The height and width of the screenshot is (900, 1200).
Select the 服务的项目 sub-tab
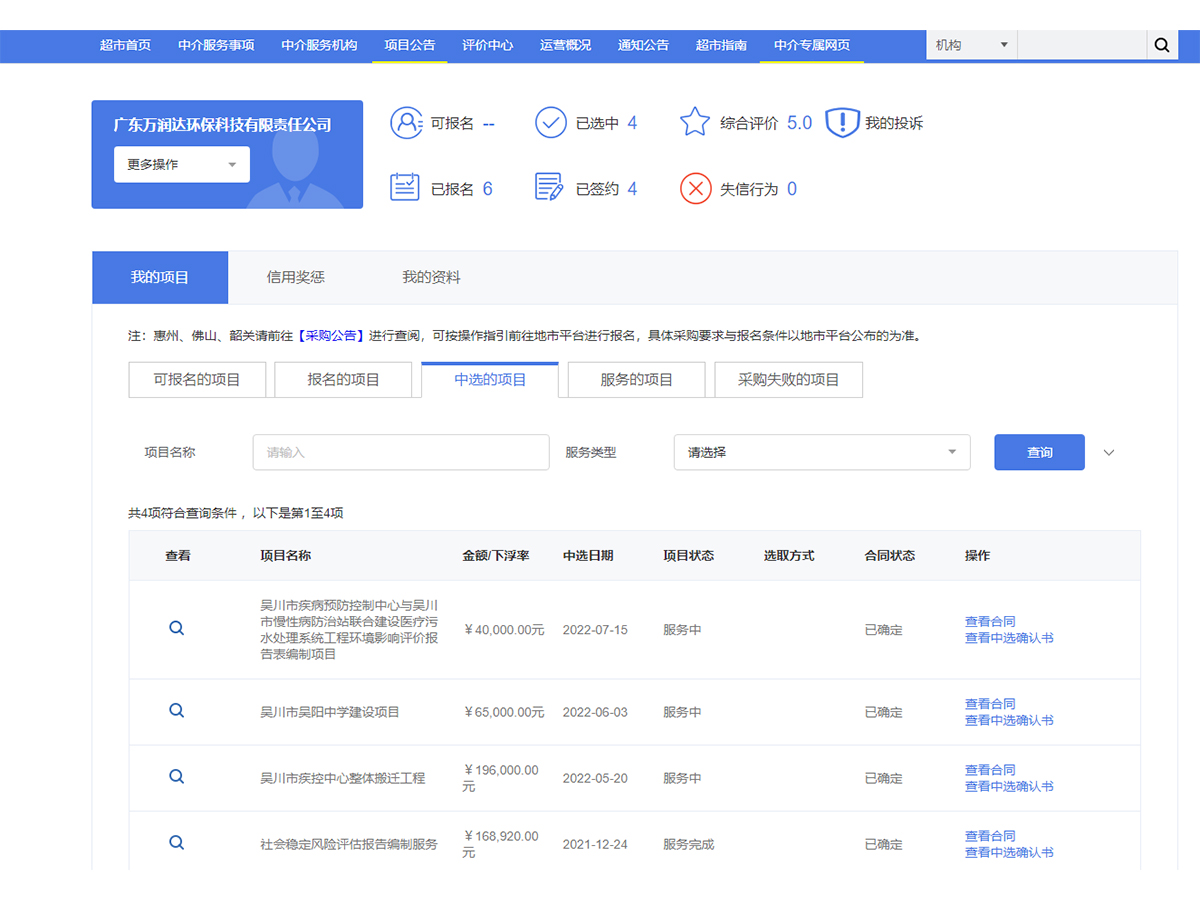click(x=636, y=380)
